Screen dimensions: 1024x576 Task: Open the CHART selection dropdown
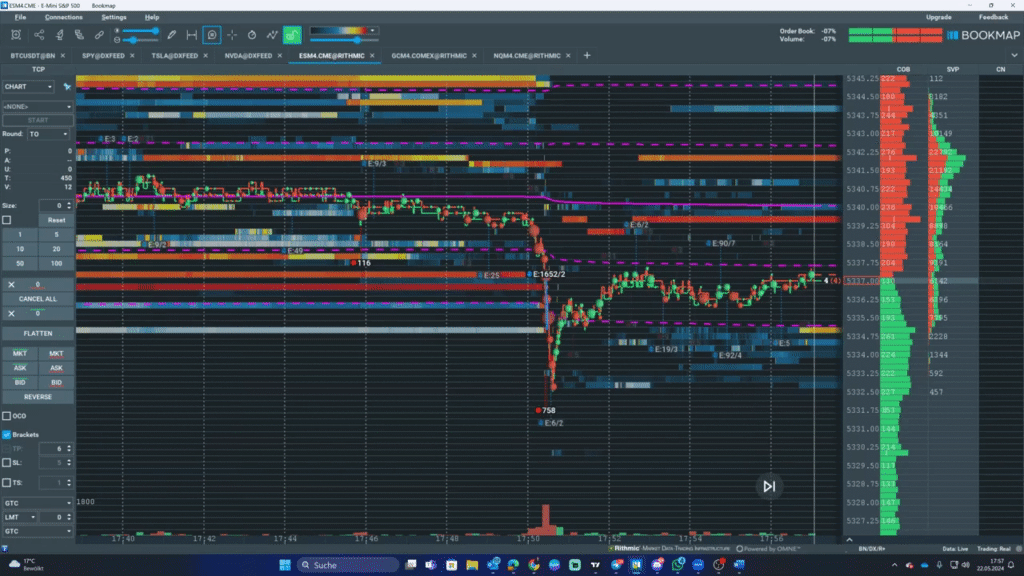point(30,86)
